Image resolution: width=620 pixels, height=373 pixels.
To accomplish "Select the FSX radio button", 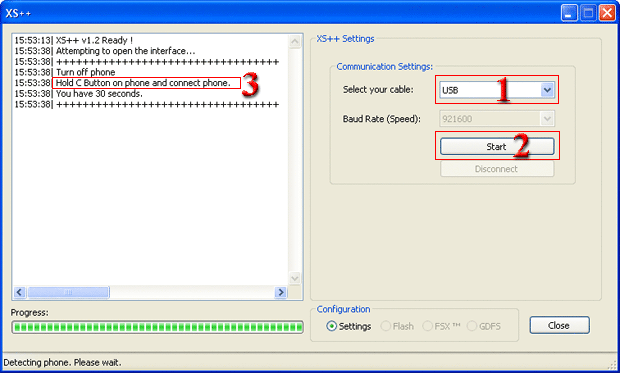I will 427,326.
